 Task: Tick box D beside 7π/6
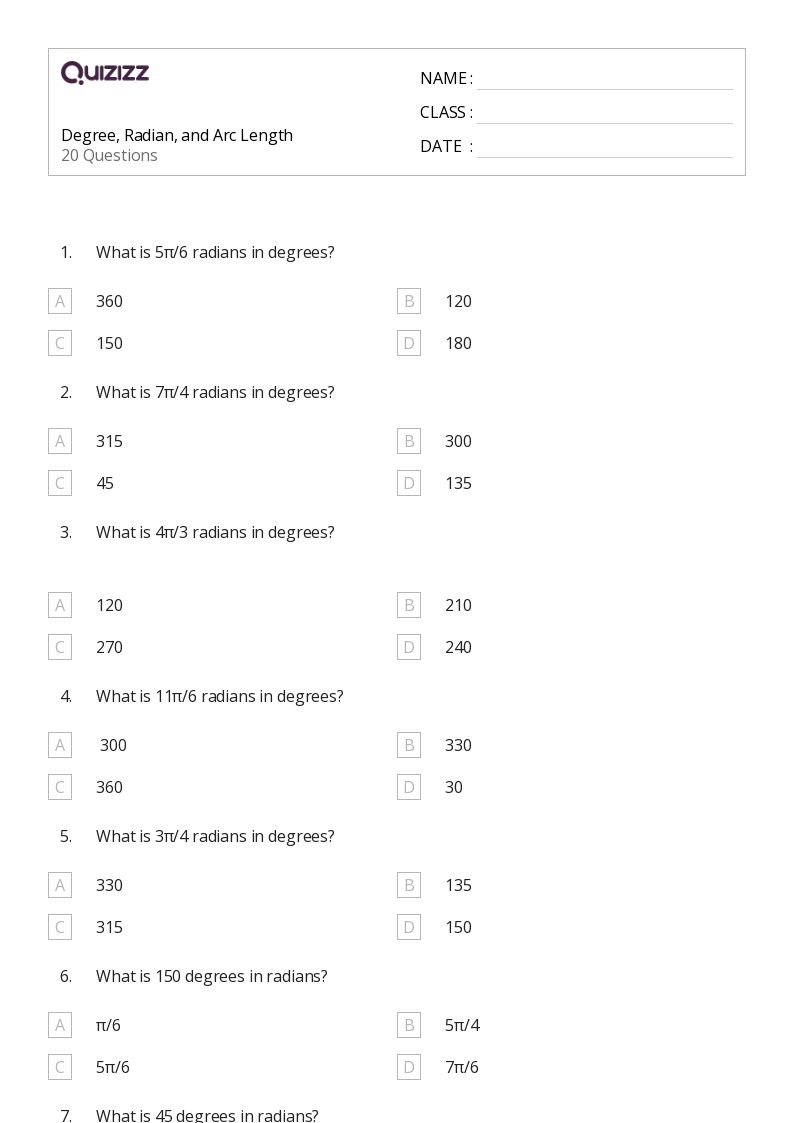click(x=409, y=1067)
